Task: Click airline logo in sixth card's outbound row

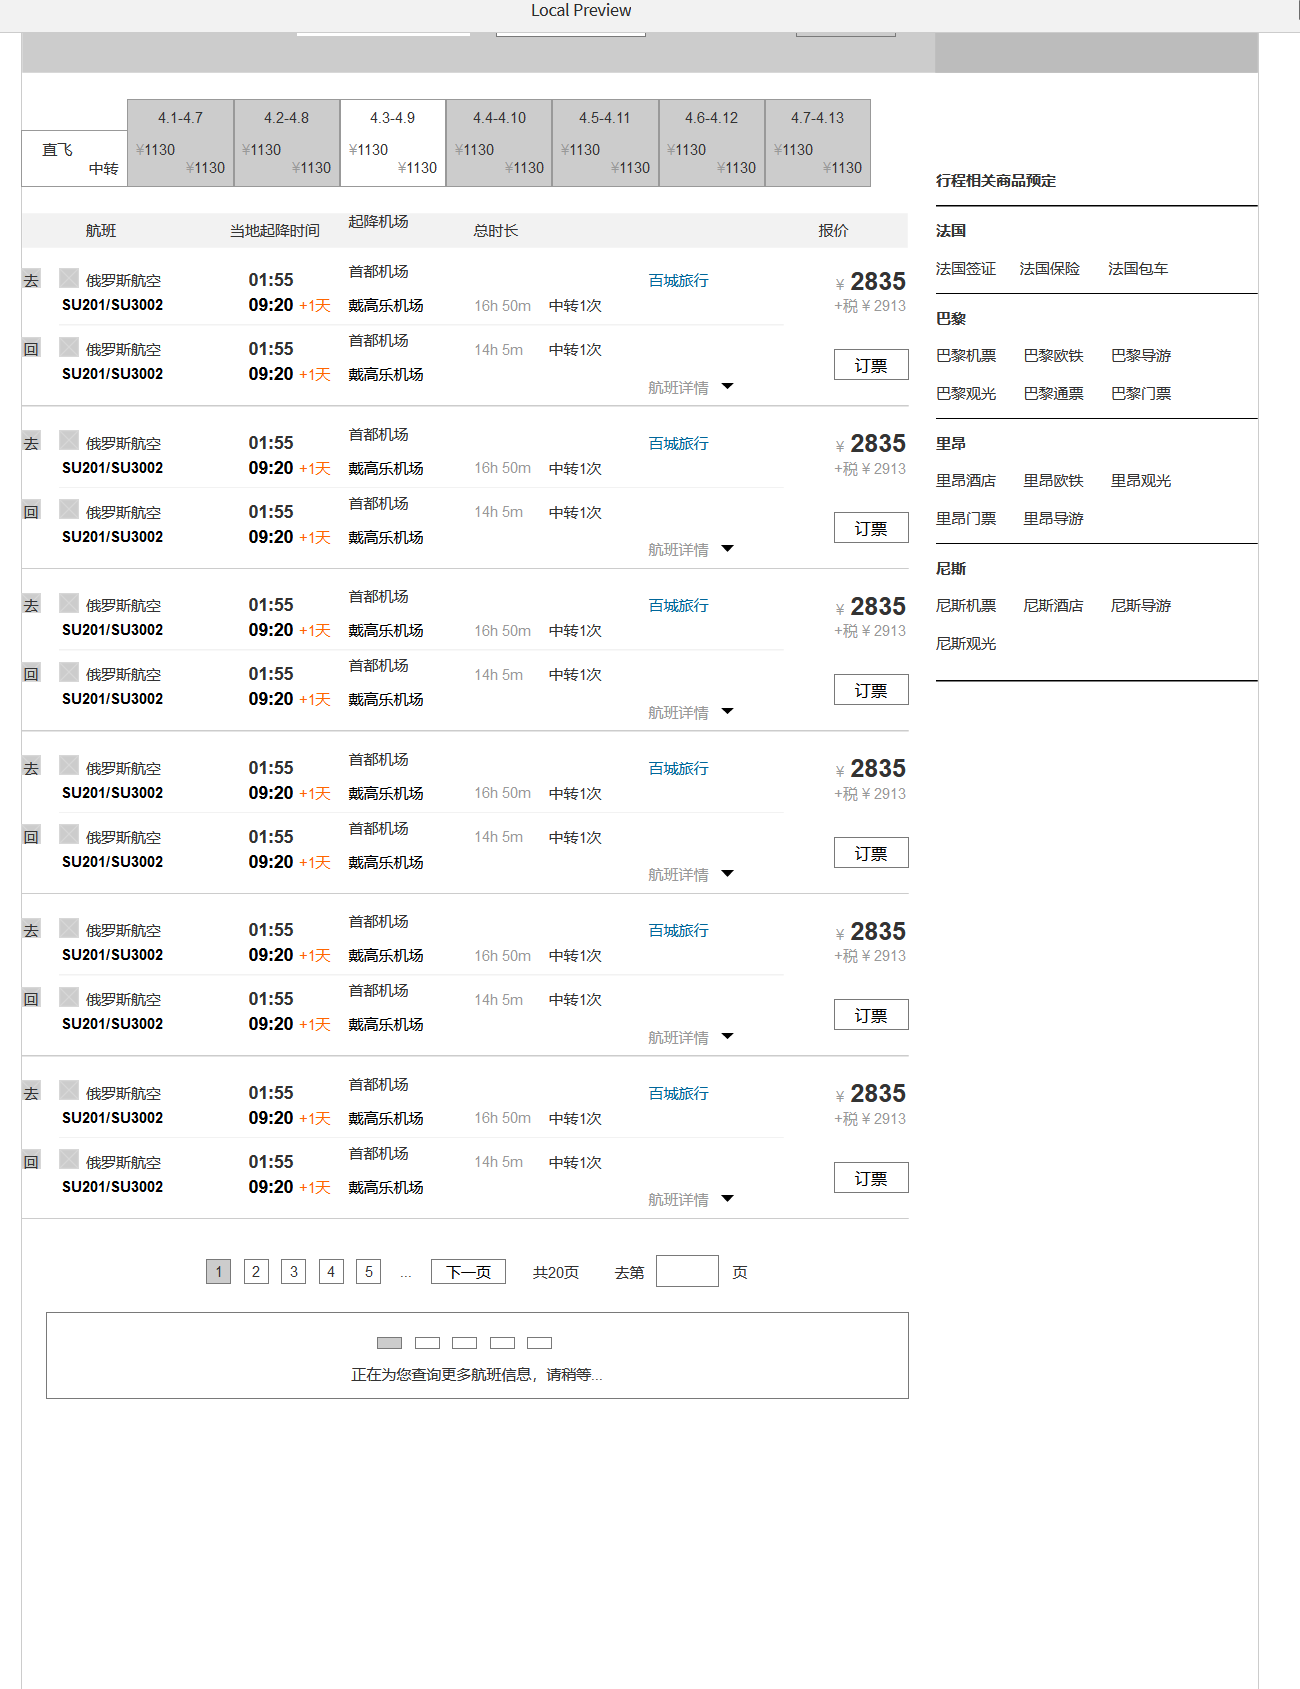Action: [69, 1090]
